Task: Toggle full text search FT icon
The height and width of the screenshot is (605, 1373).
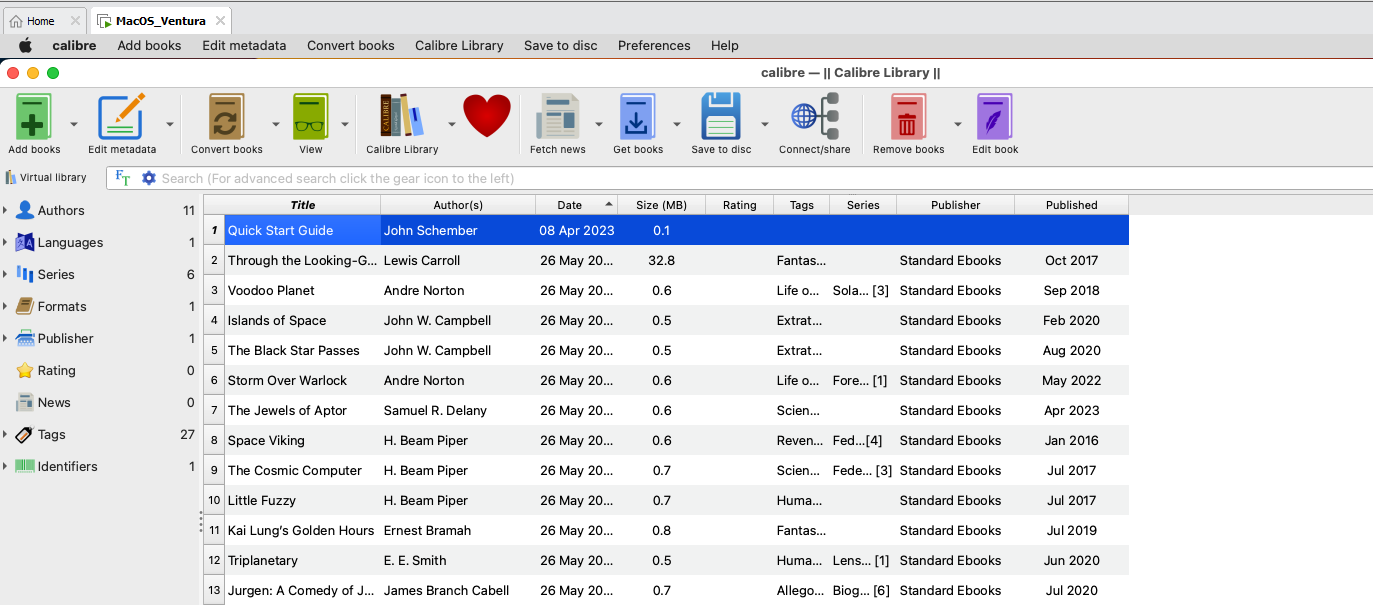Action: point(123,178)
